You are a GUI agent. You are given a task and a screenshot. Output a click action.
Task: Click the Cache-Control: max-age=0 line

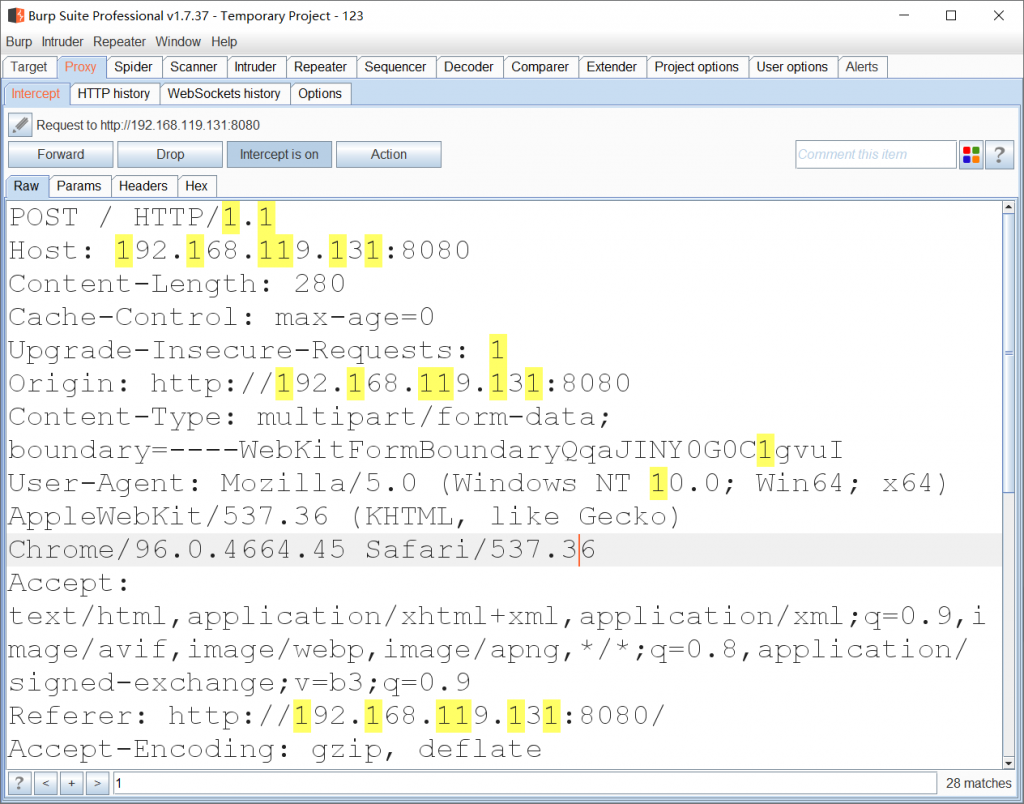(x=221, y=317)
